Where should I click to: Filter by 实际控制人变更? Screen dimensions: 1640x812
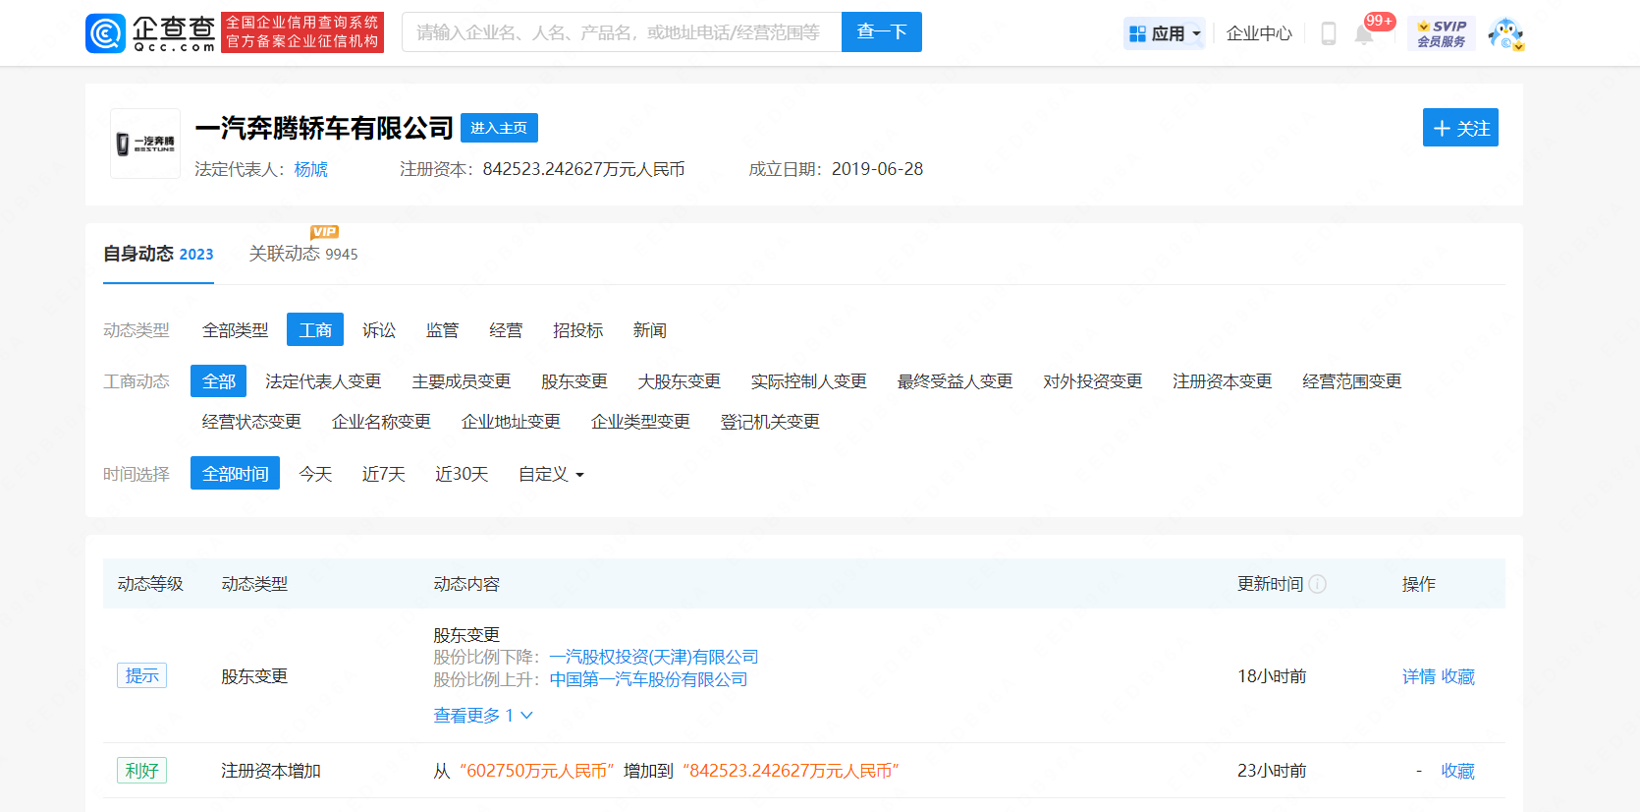tap(808, 381)
